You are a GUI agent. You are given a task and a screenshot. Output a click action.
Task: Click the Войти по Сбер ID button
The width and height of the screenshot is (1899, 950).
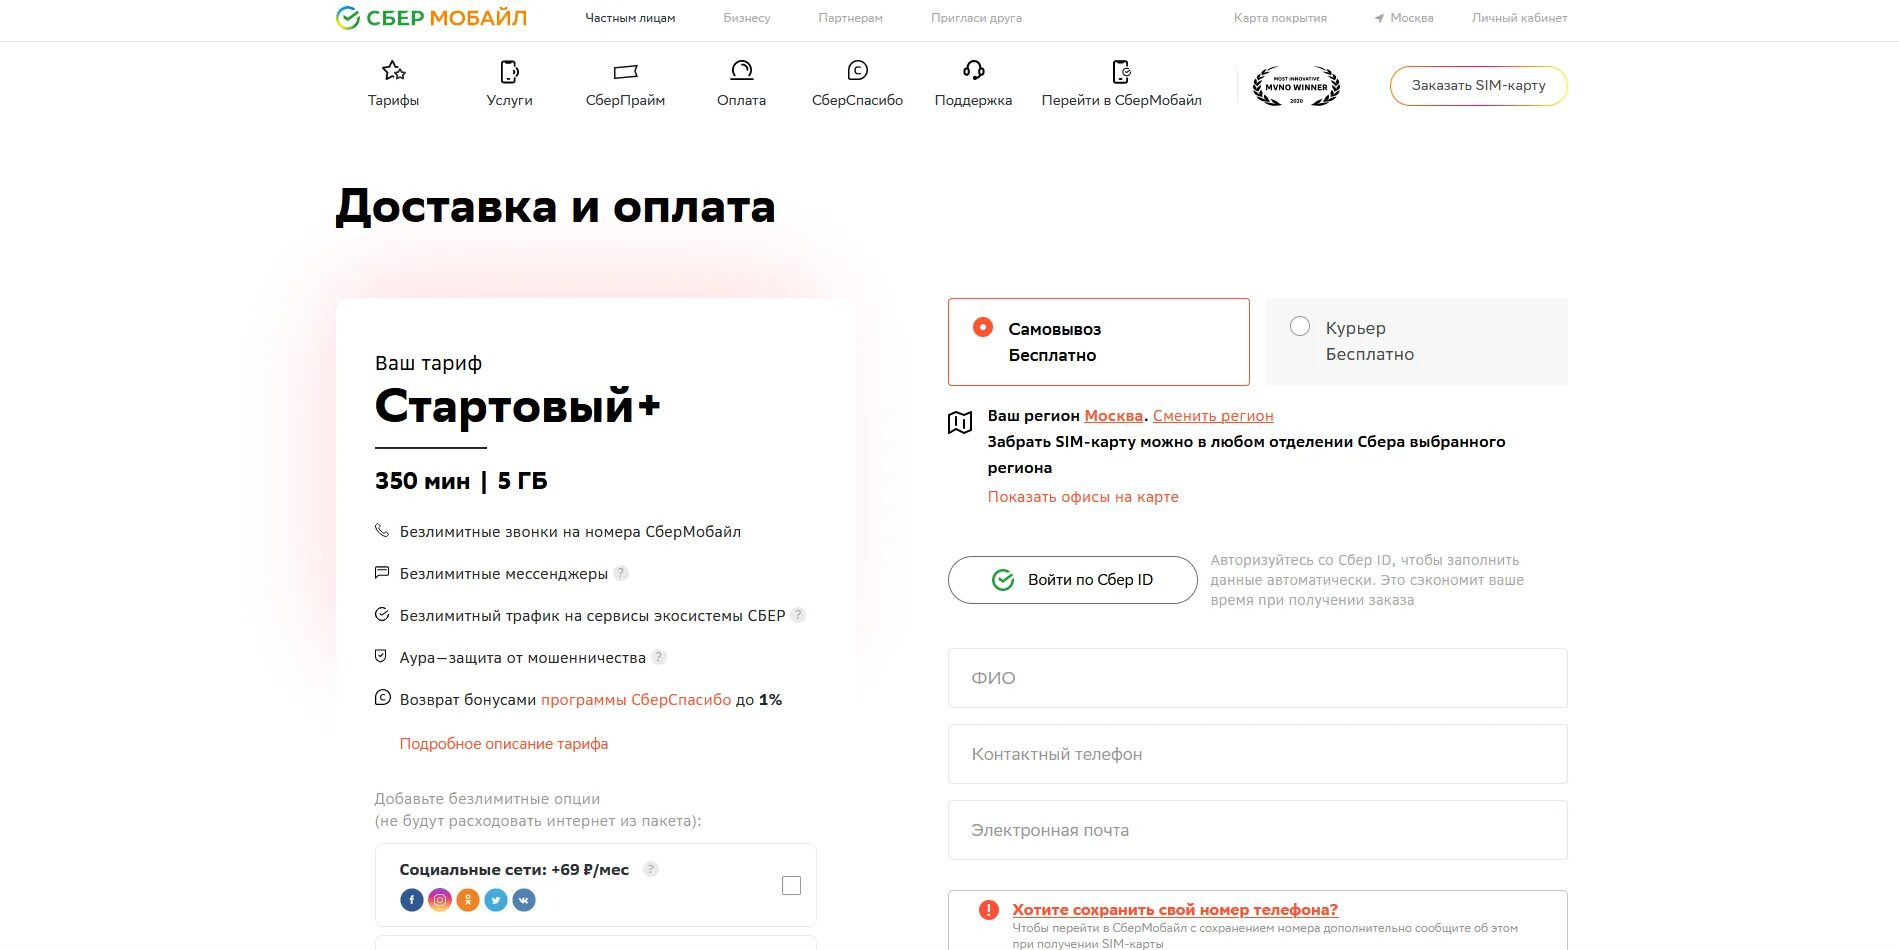point(1073,580)
